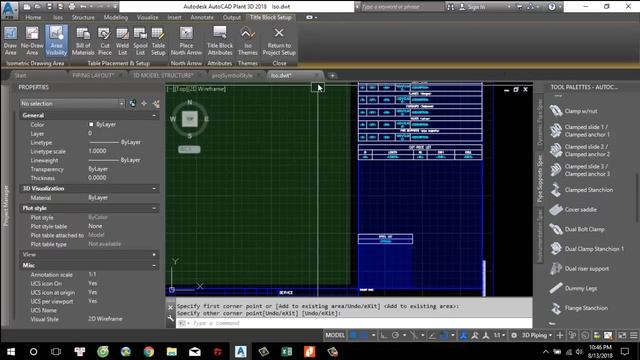640x360 pixels.
Task: Open Title Block Attributes
Action: click(x=220, y=41)
